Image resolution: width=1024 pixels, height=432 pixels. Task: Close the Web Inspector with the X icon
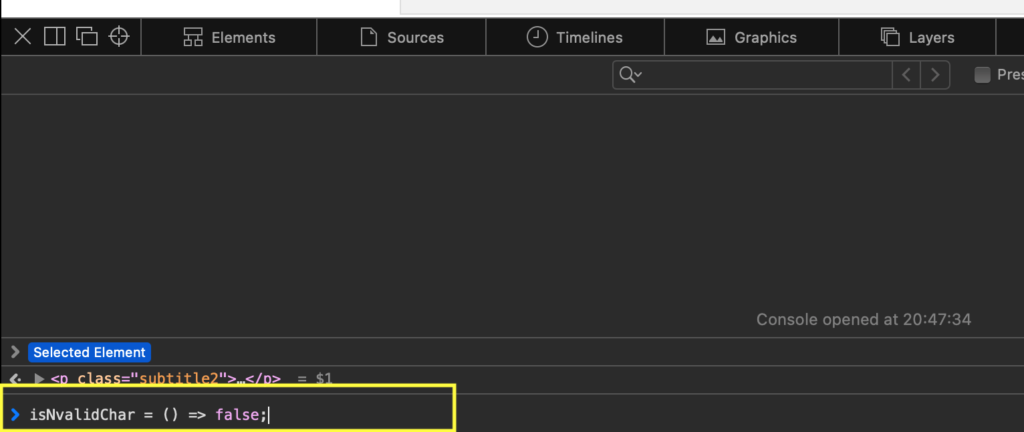22,37
